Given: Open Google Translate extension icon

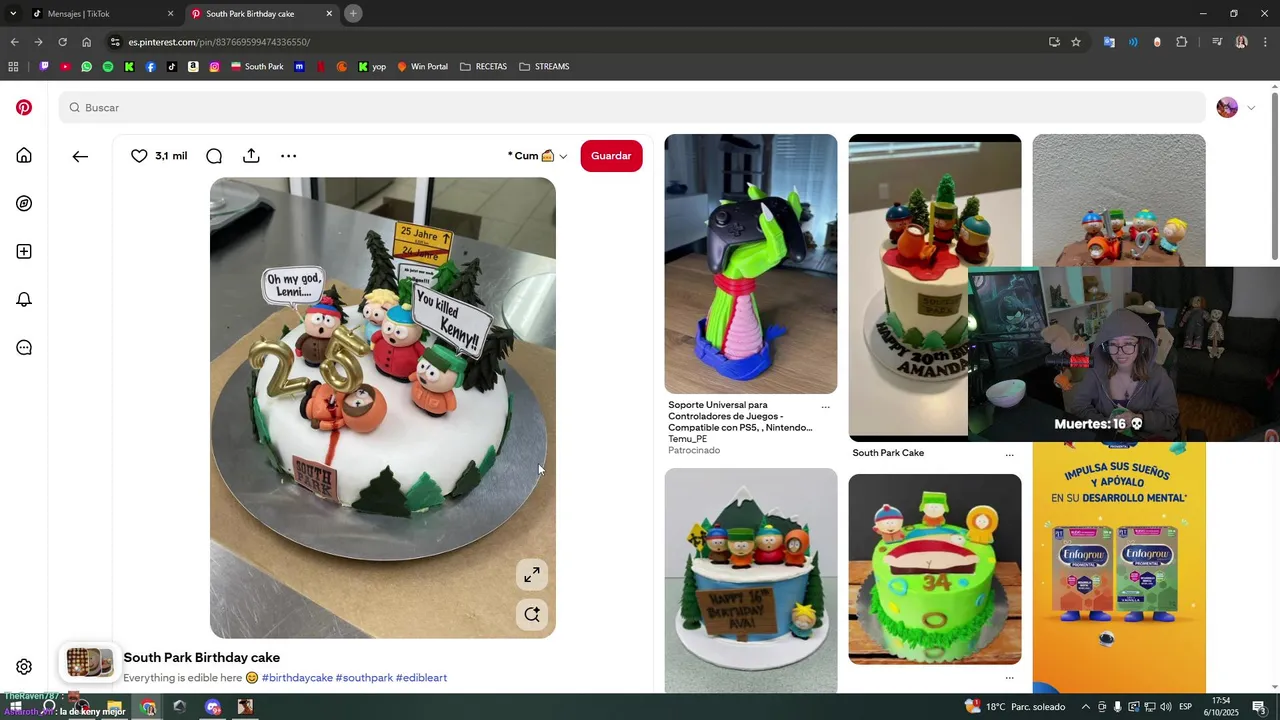Looking at the screenshot, I should 1109,42.
